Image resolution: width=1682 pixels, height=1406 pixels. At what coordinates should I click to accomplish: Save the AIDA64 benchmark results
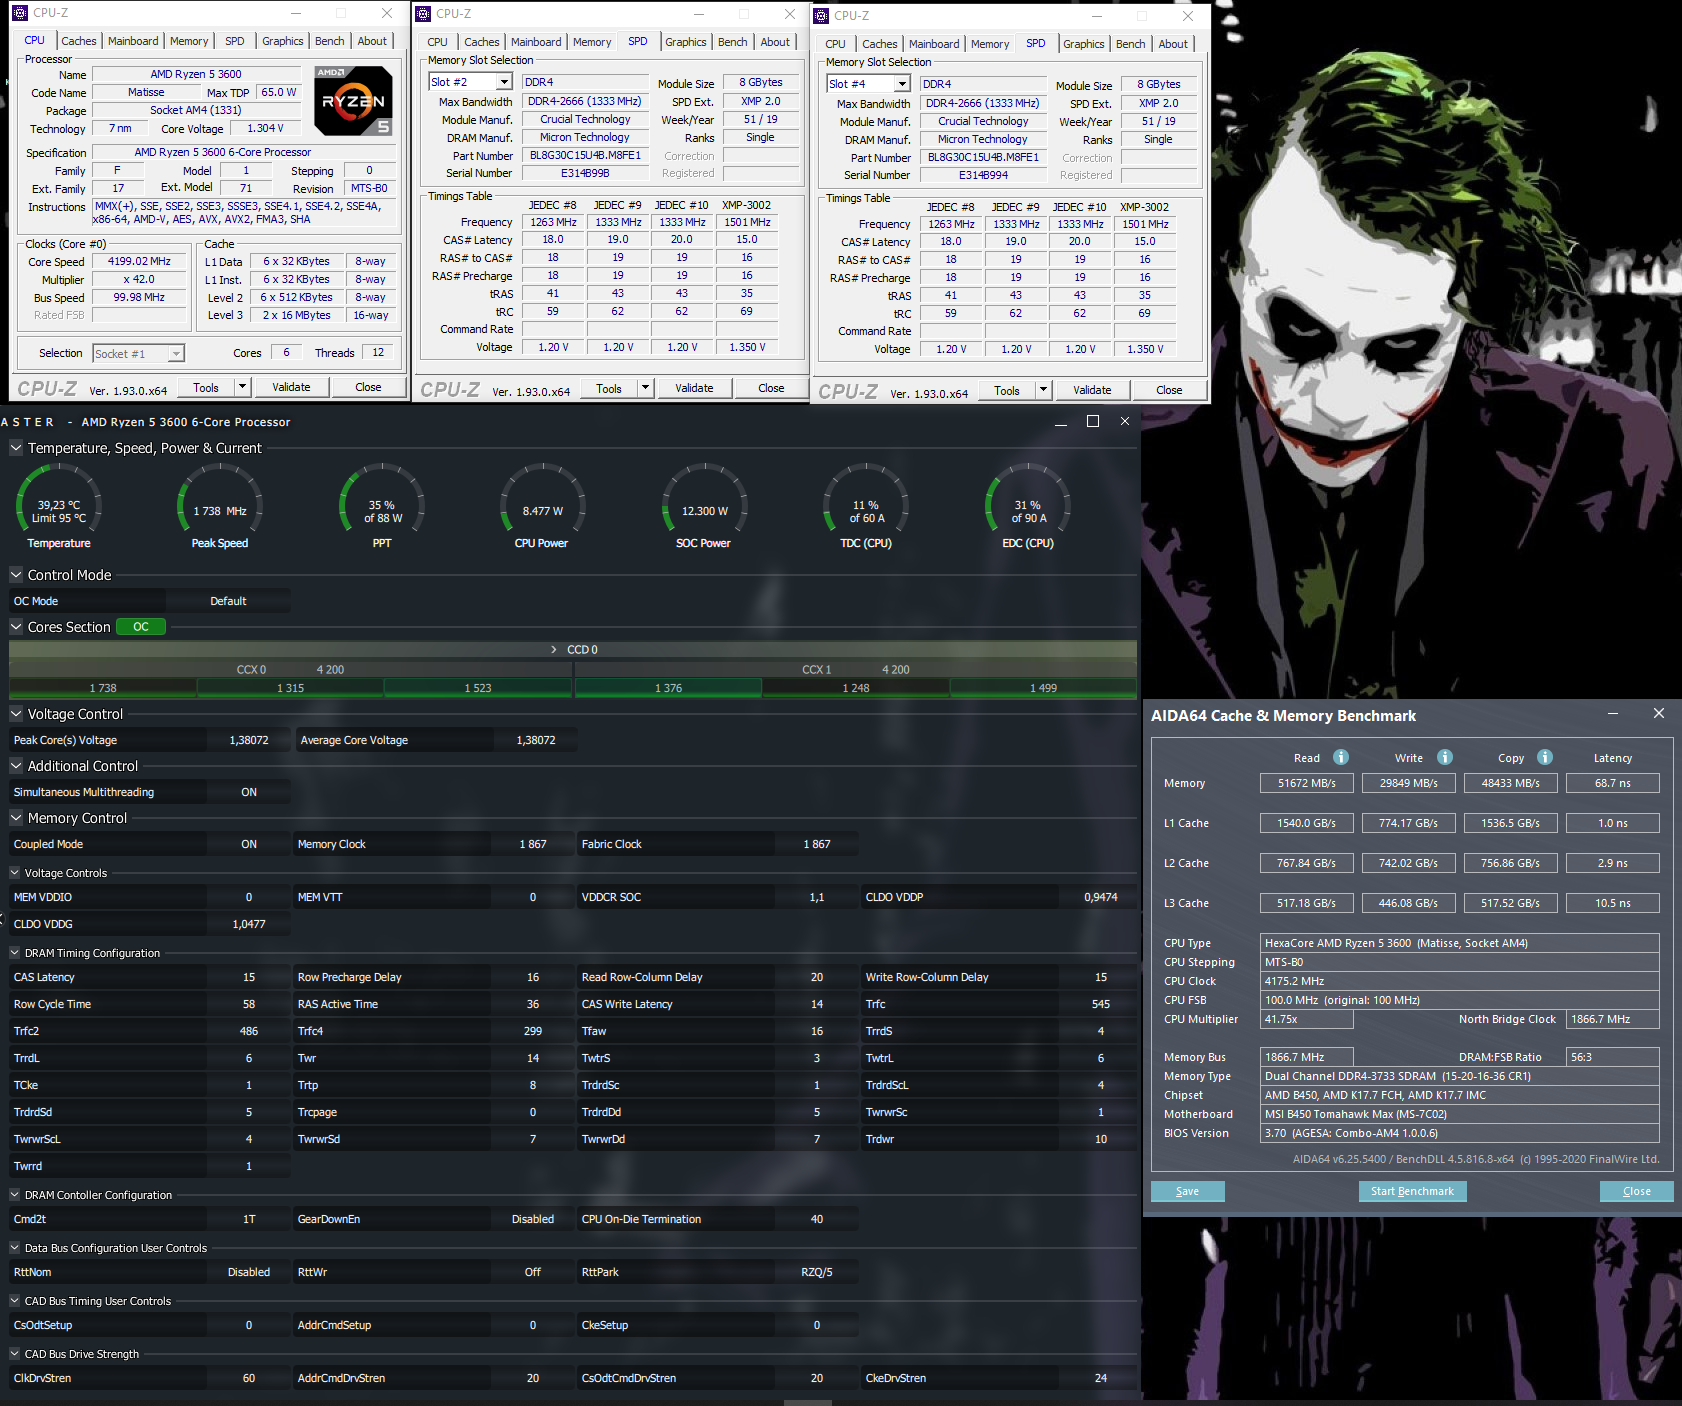coord(1187,1191)
